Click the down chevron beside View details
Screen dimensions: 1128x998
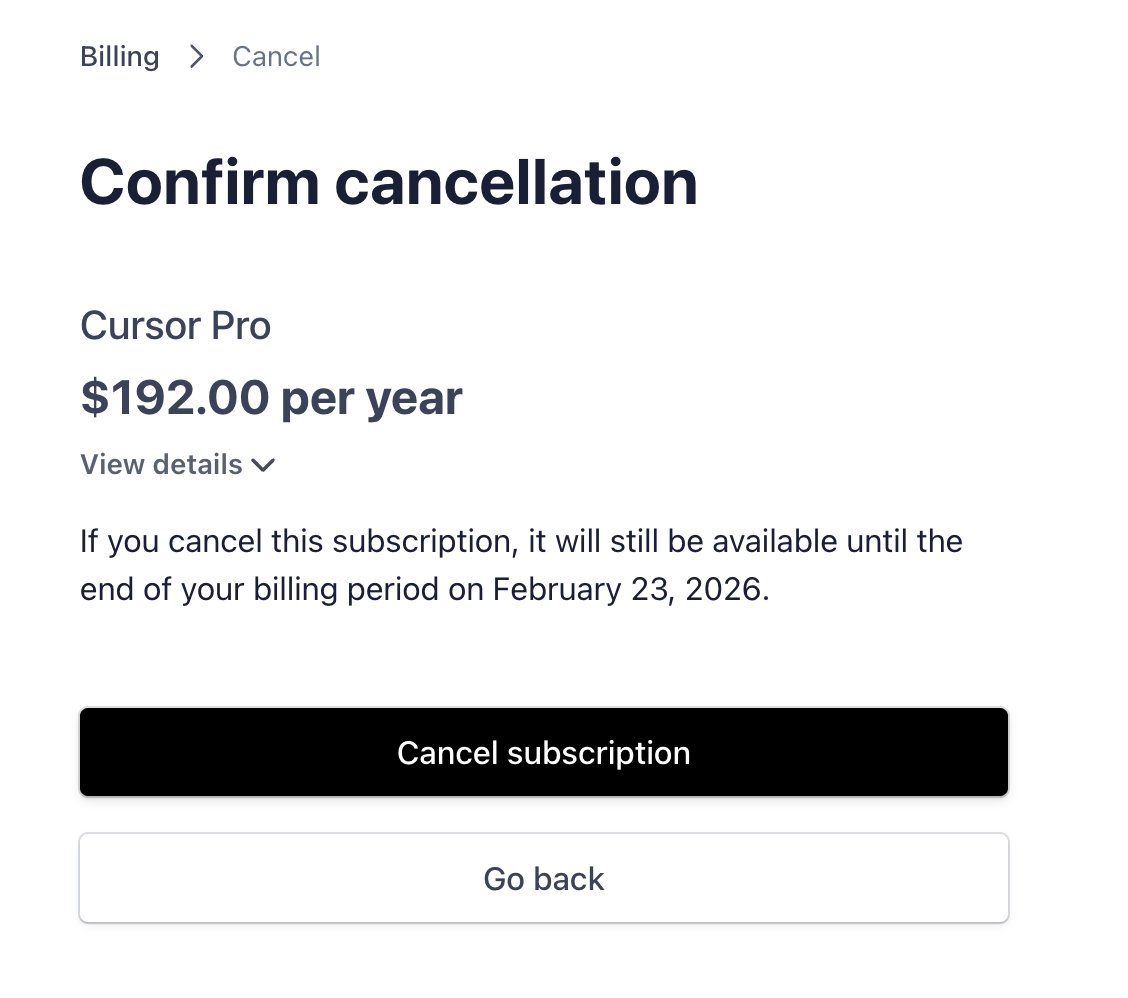click(x=264, y=465)
